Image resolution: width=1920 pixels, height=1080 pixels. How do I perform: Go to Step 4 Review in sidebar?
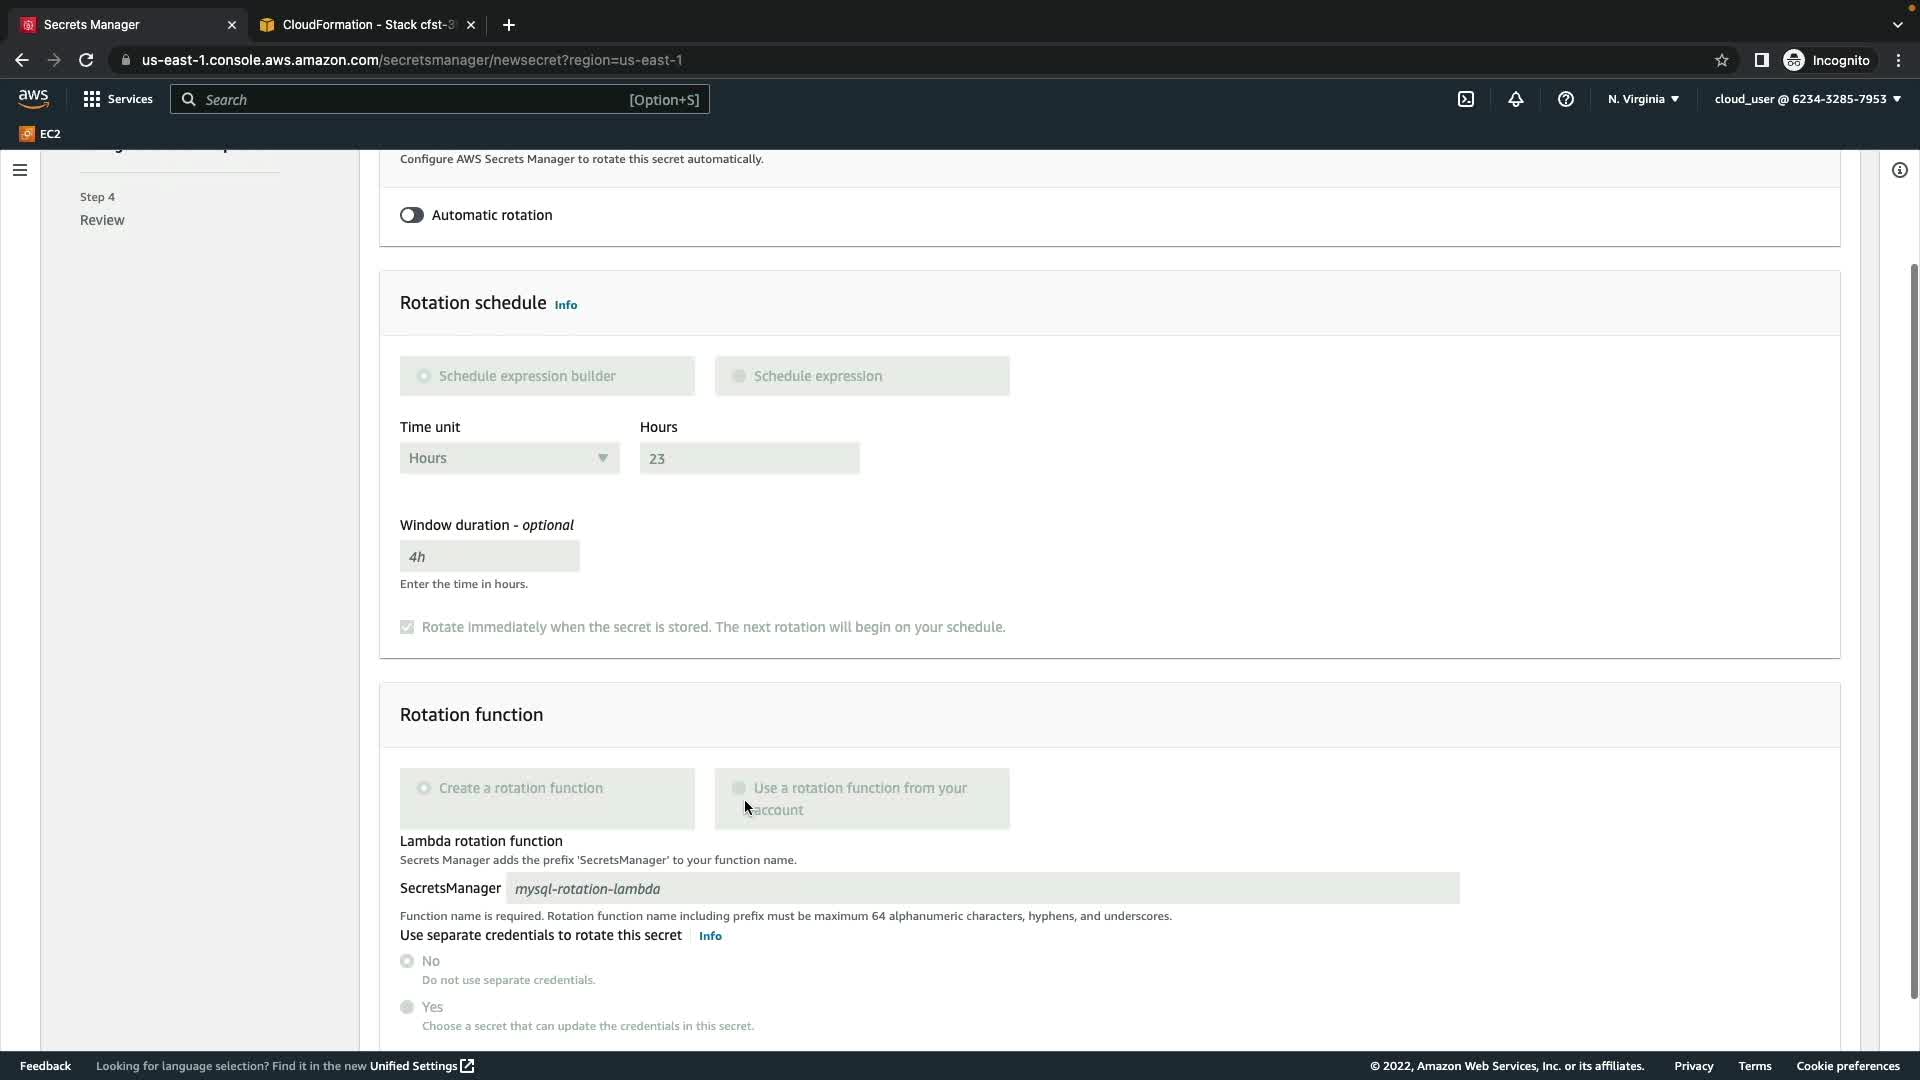[x=102, y=220]
